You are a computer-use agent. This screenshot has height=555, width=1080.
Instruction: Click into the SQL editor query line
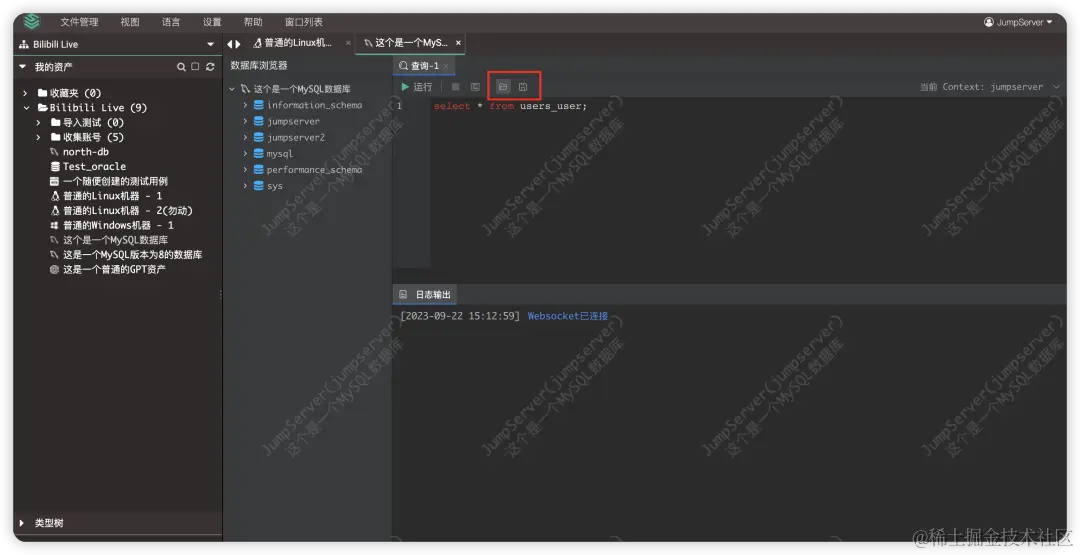click(510, 106)
